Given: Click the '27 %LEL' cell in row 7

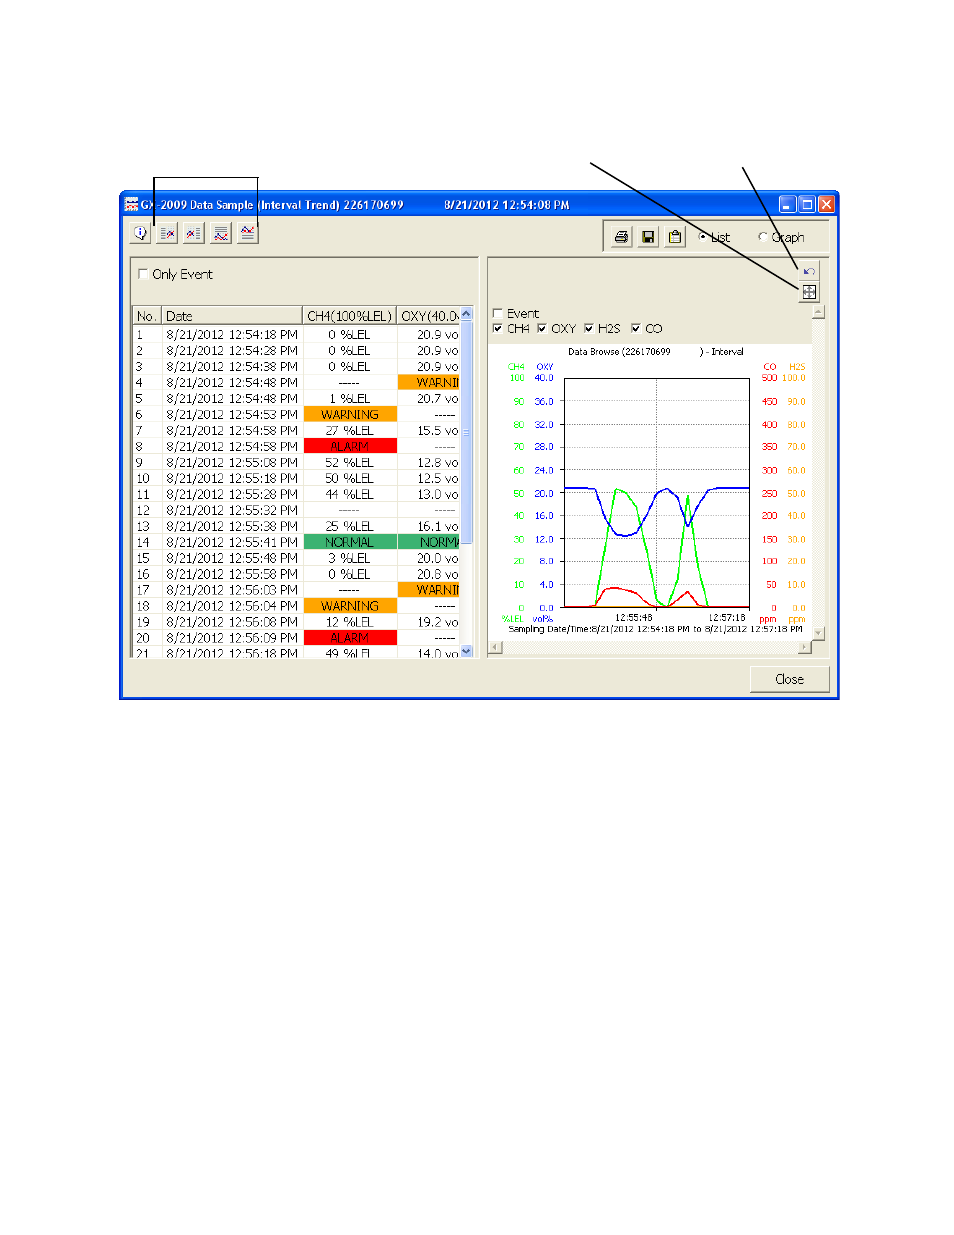Looking at the screenshot, I should tap(350, 430).
